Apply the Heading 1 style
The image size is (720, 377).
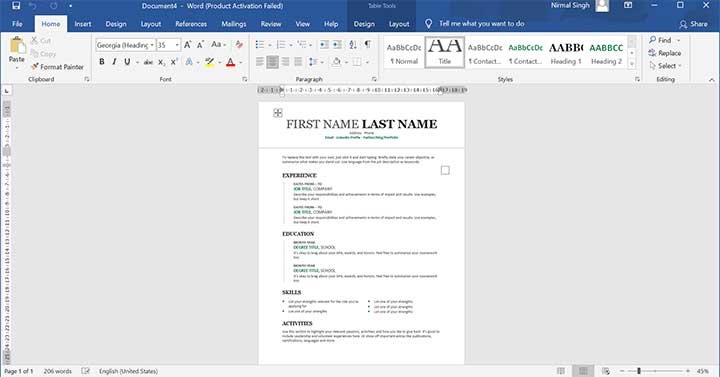point(566,52)
